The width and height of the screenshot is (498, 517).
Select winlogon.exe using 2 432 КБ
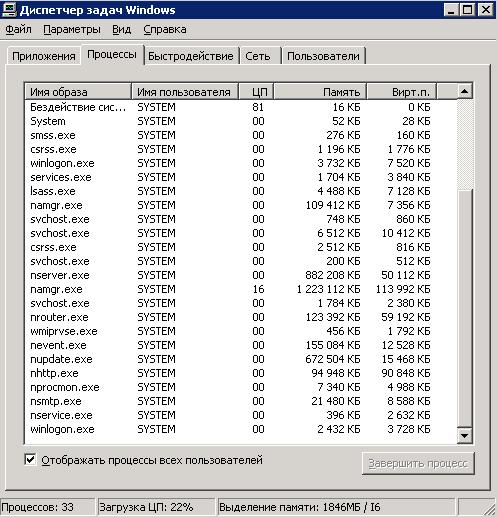pos(241,429)
